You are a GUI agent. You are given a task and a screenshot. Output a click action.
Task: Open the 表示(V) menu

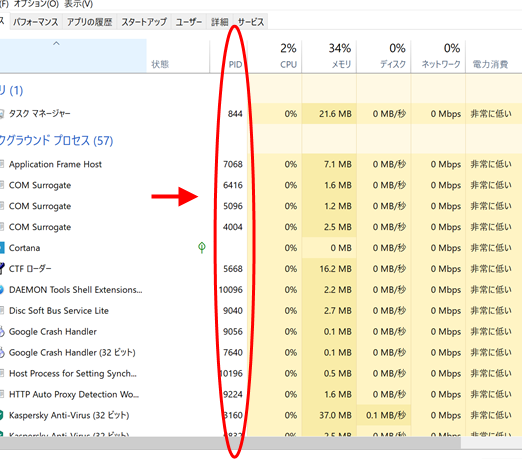[x=79, y=4]
